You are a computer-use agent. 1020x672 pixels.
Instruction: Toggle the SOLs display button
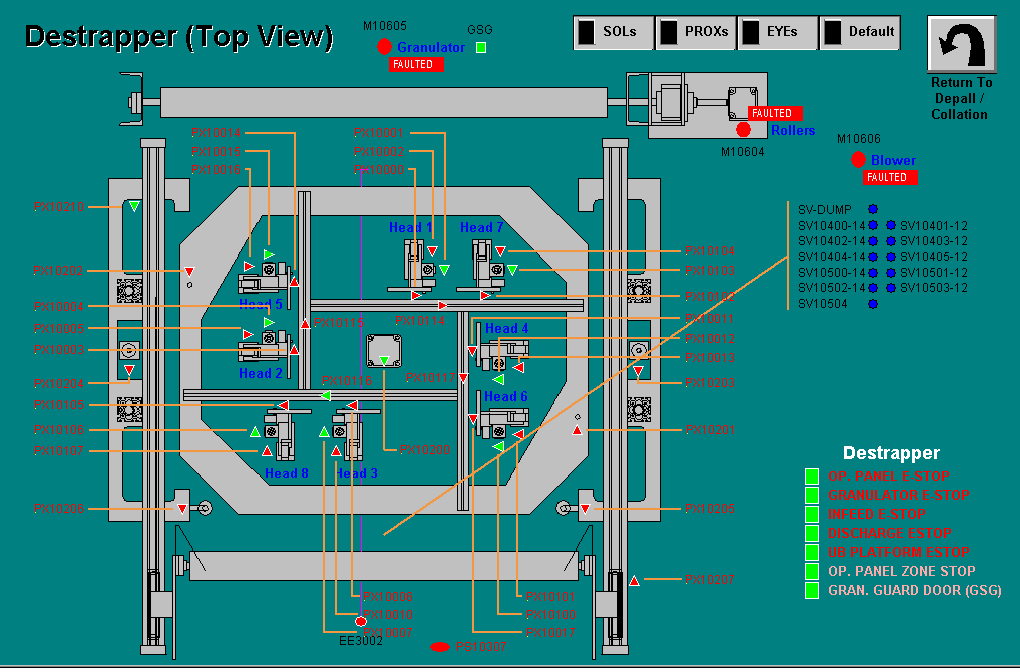tap(613, 32)
